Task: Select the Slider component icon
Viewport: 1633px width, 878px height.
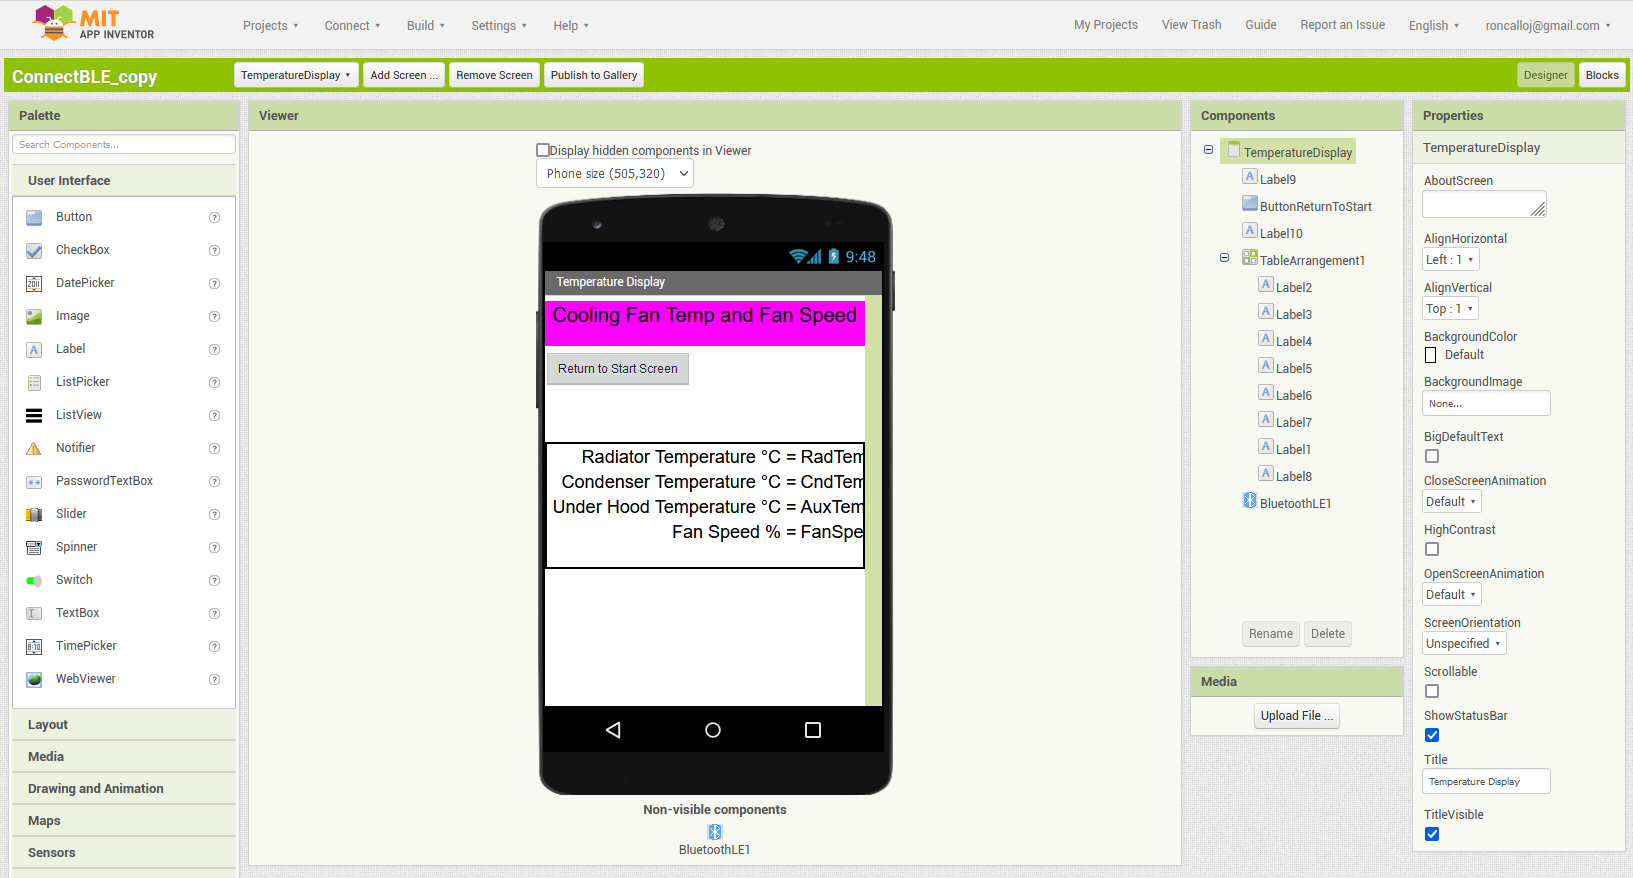Action: [34, 514]
